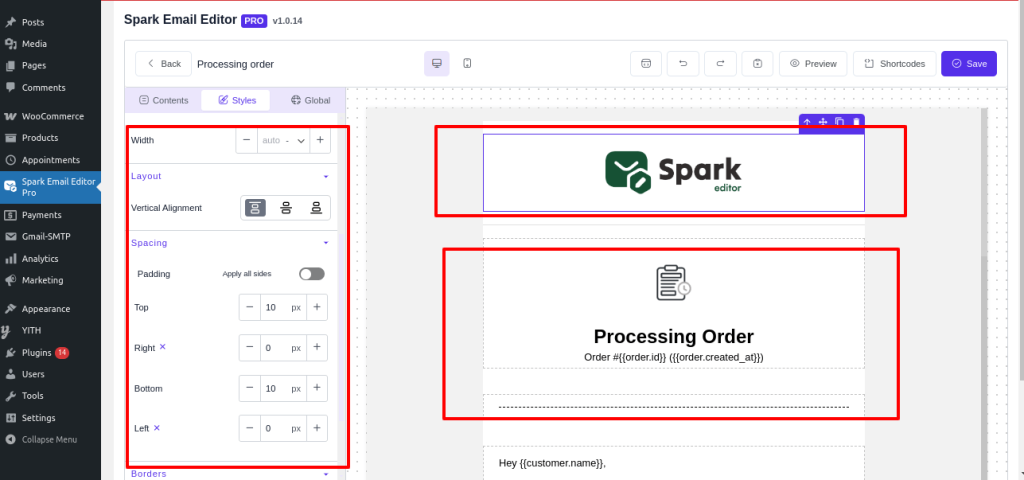Image resolution: width=1024 pixels, height=480 pixels.
Task: Click the icon button right of redo
Action: pos(758,63)
